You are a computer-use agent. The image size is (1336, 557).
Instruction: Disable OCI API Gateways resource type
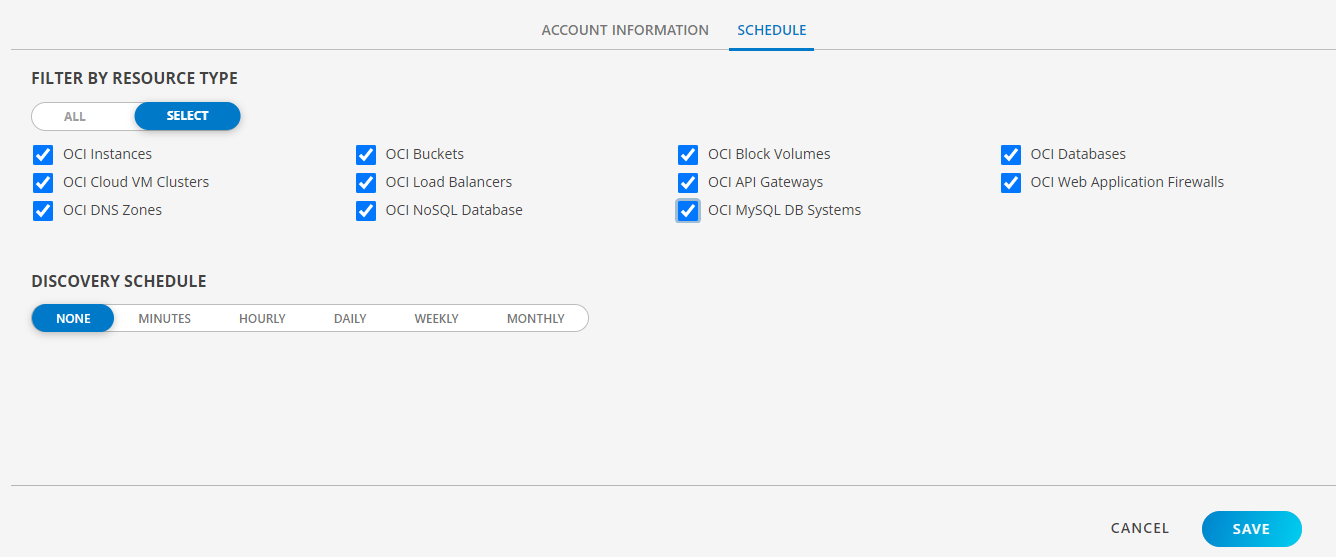[688, 183]
